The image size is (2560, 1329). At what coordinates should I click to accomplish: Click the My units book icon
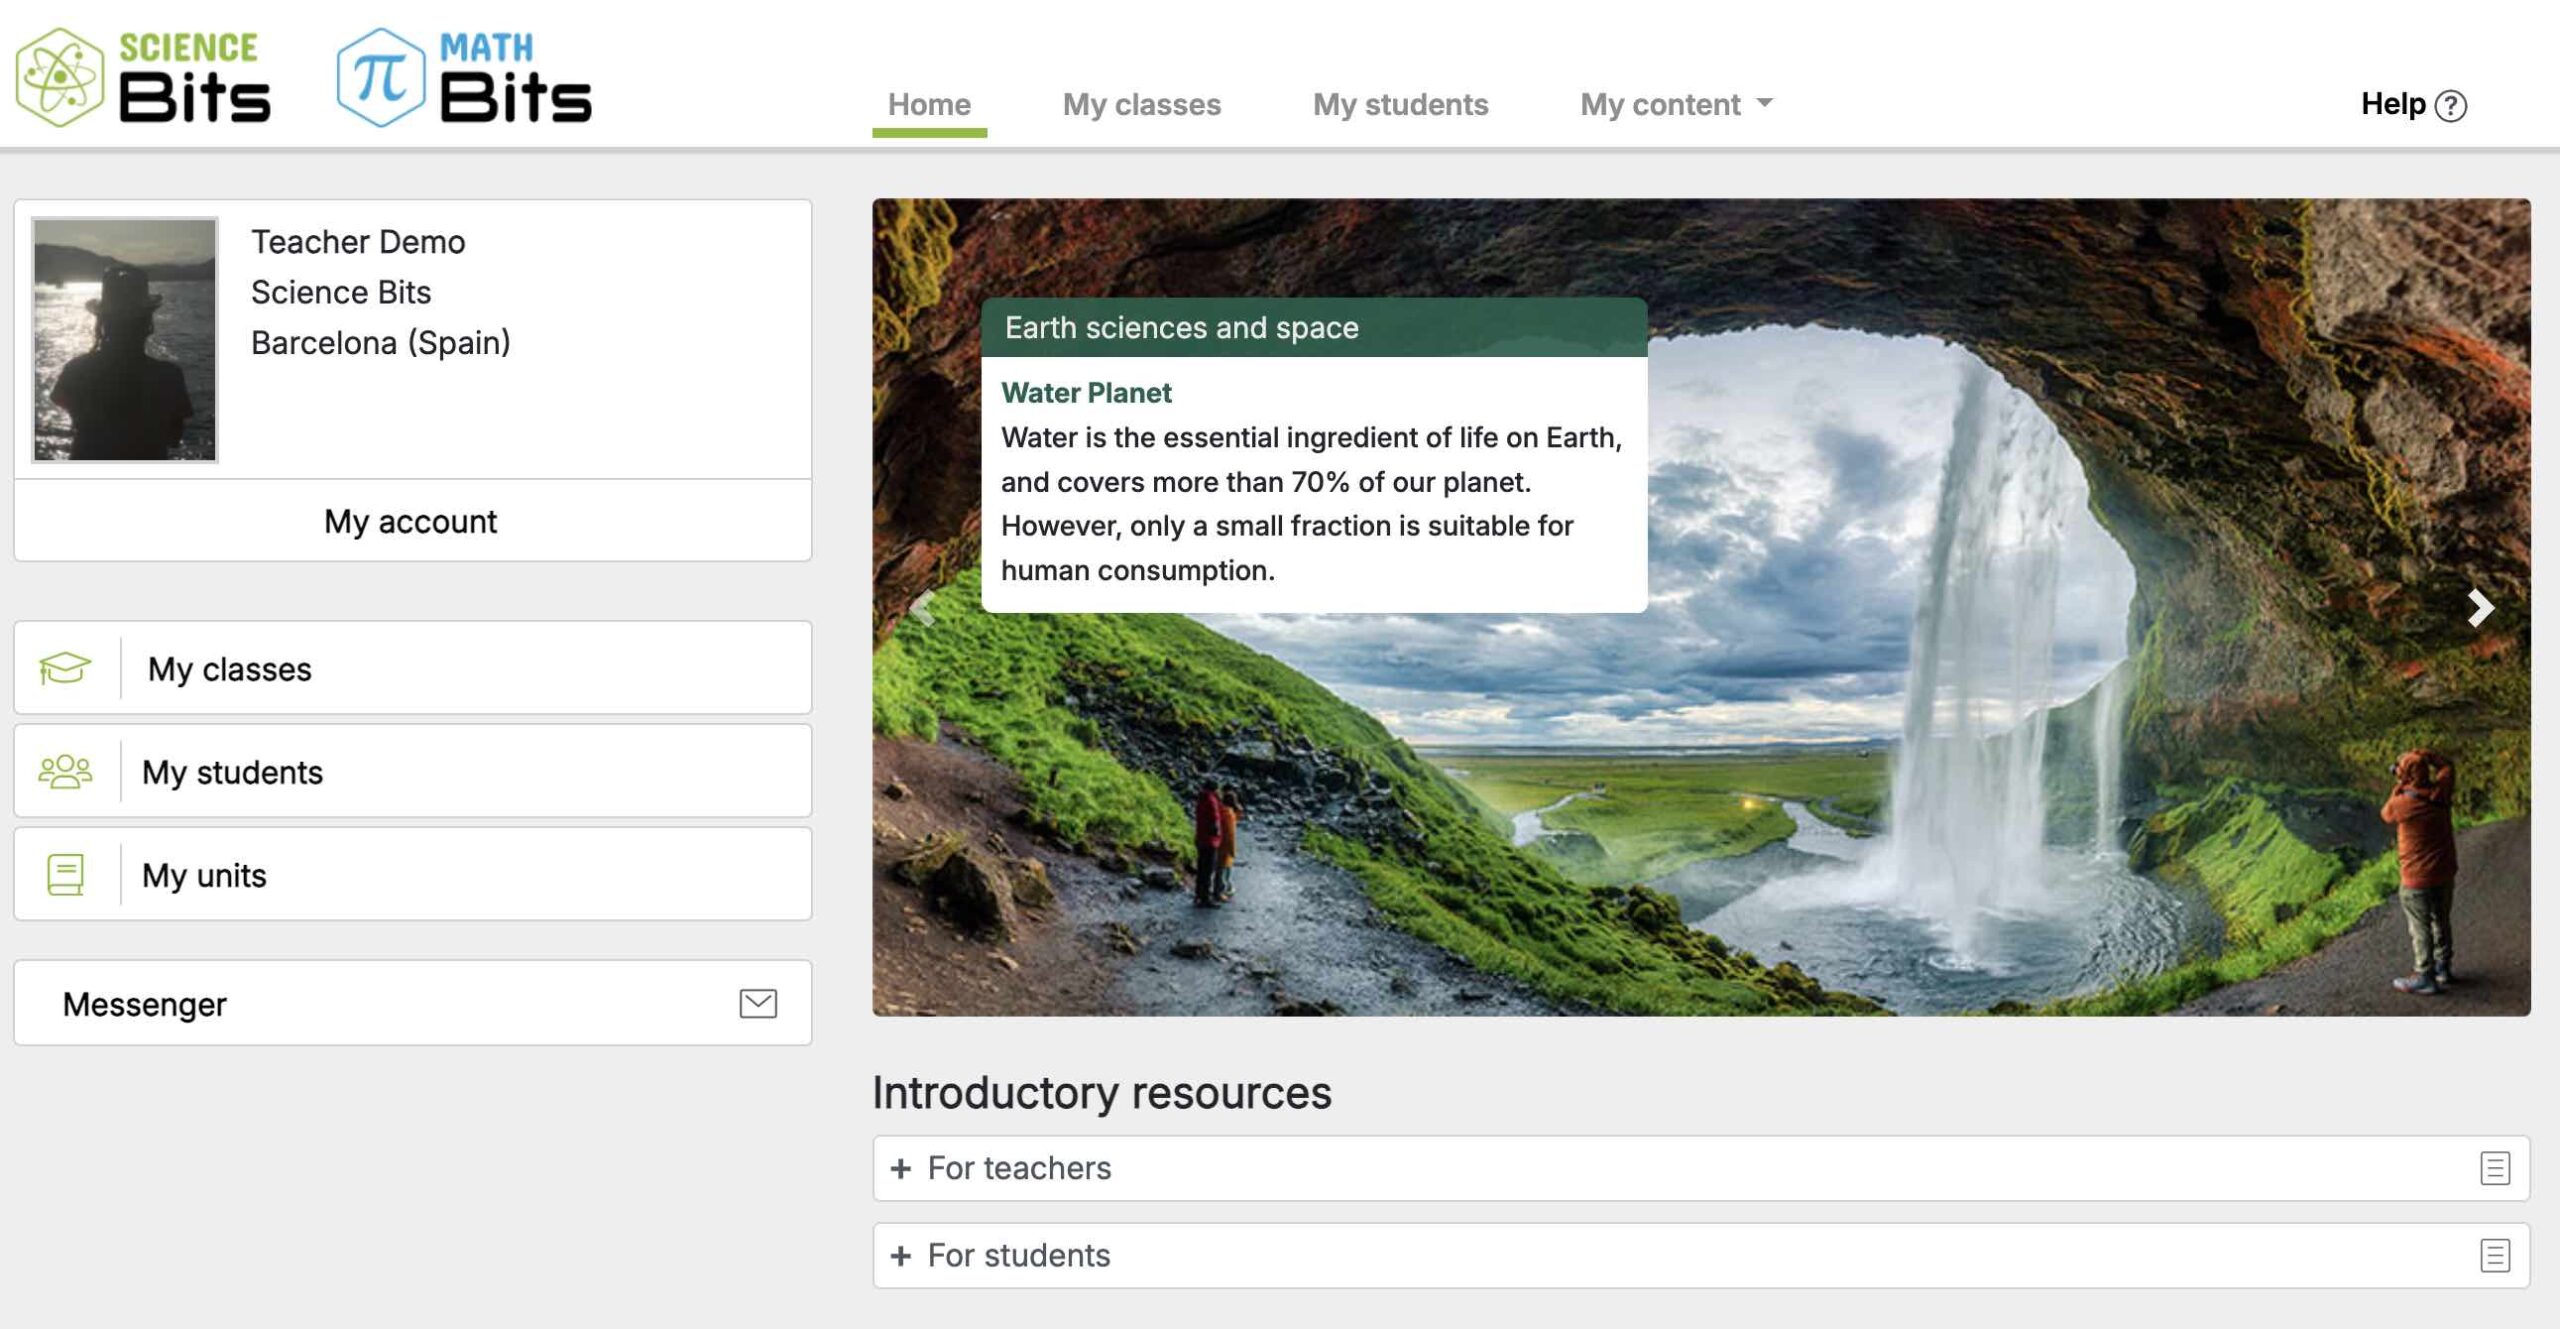click(x=65, y=874)
